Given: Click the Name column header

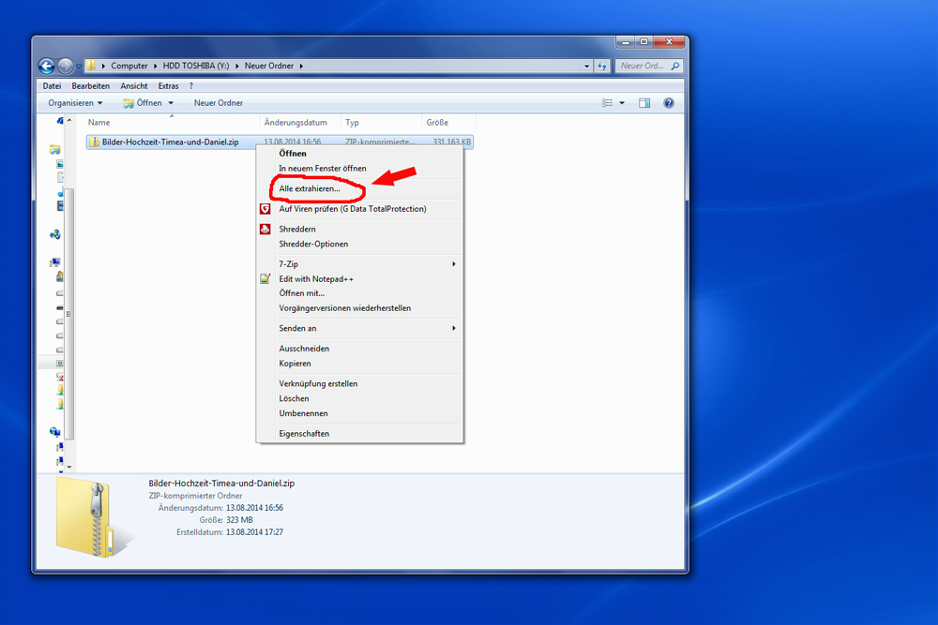Looking at the screenshot, I should [x=99, y=122].
